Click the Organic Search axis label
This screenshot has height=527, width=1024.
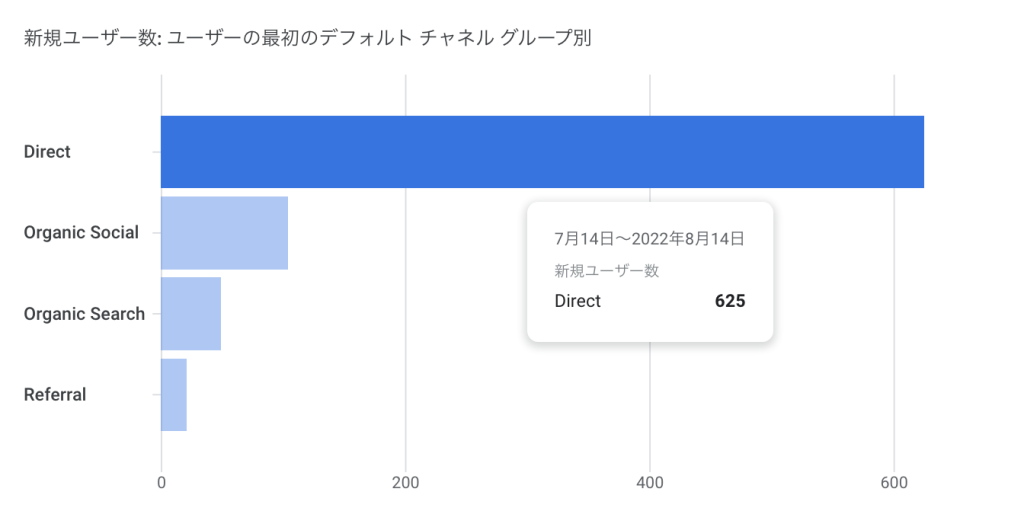(84, 314)
